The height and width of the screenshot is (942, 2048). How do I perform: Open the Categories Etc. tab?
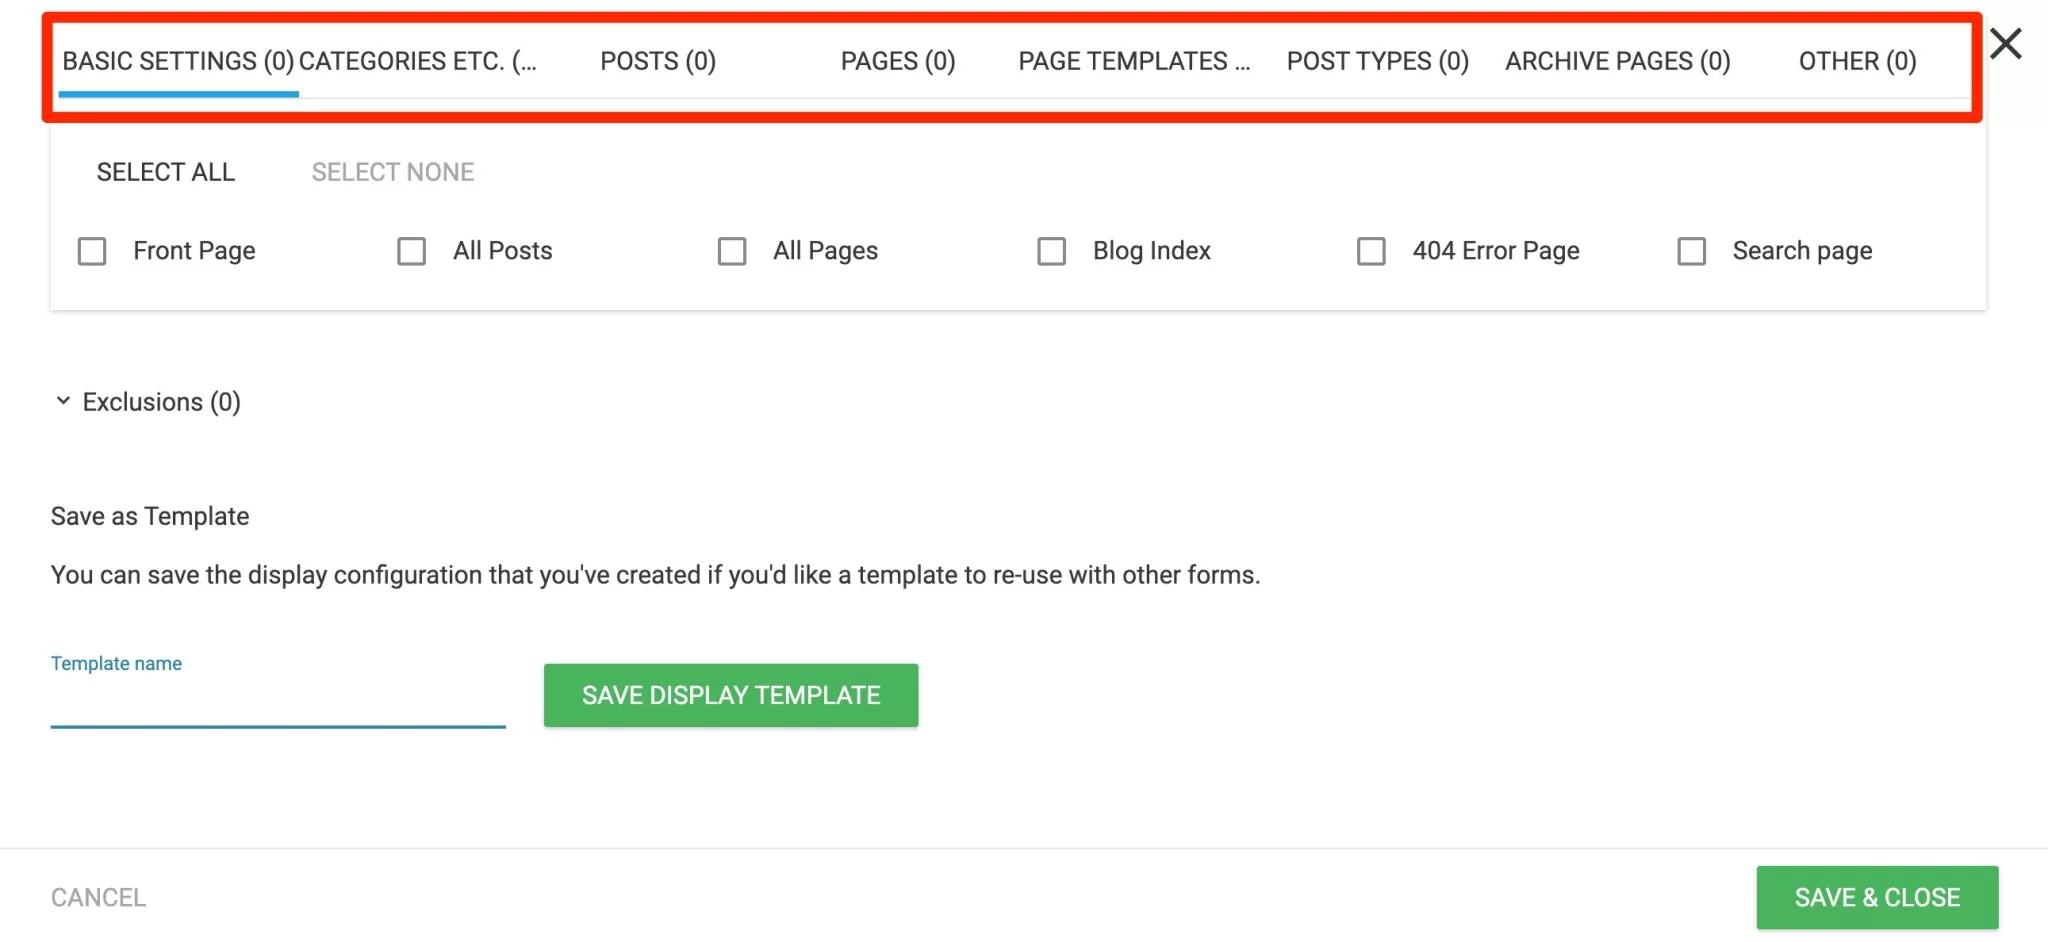(418, 61)
